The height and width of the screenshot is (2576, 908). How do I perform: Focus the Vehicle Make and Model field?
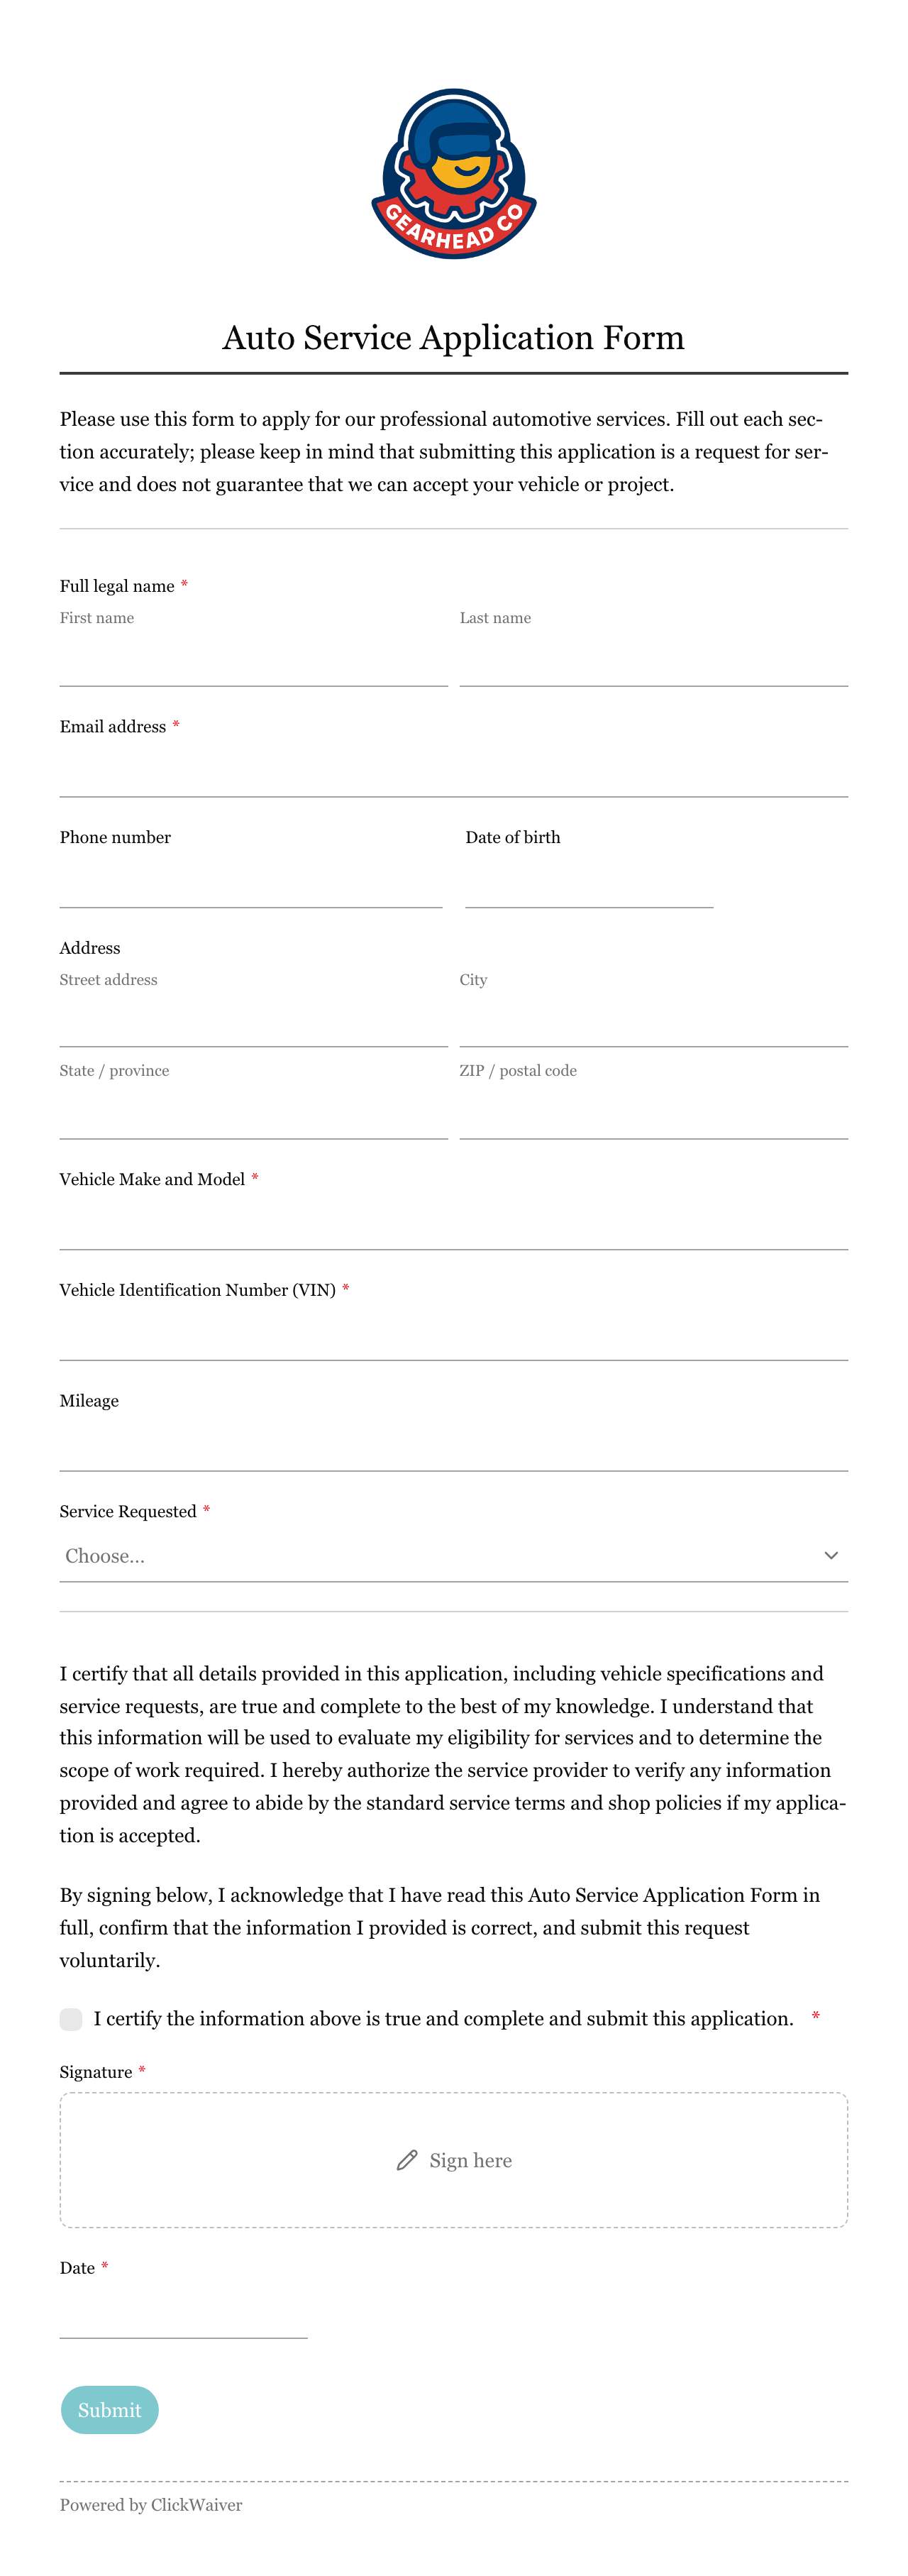pyautogui.click(x=453, y=1224)
